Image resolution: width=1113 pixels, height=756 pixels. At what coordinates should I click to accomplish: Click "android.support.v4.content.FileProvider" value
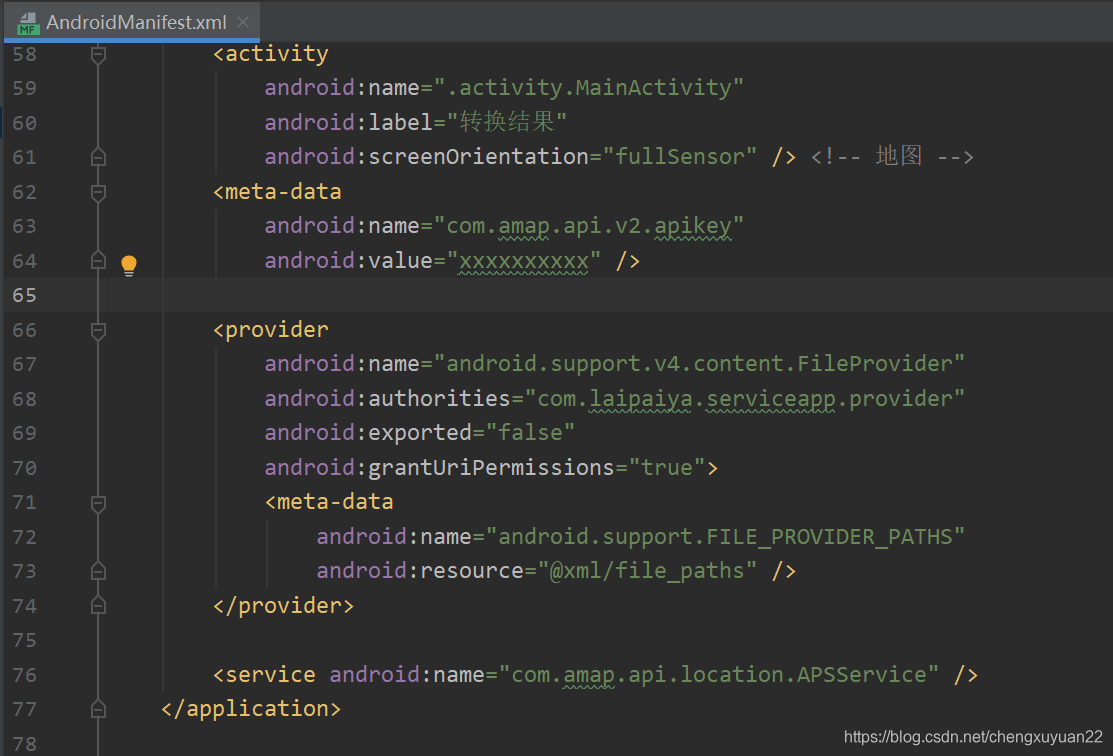[699, 364]
